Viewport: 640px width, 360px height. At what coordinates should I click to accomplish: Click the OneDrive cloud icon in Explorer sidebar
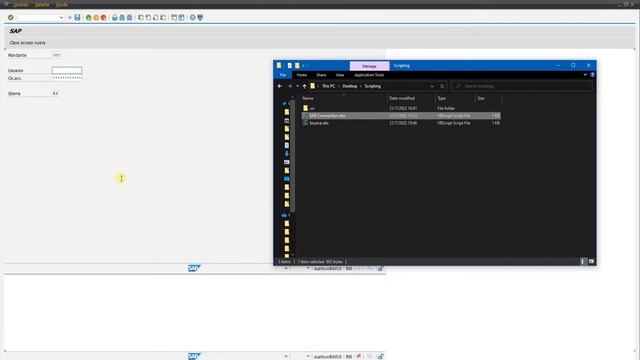(x=284, y=215)
